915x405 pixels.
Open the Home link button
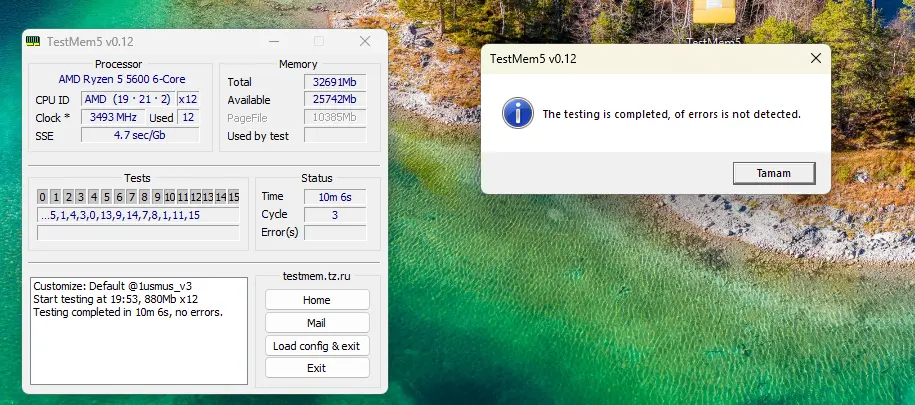click(317, 300)
